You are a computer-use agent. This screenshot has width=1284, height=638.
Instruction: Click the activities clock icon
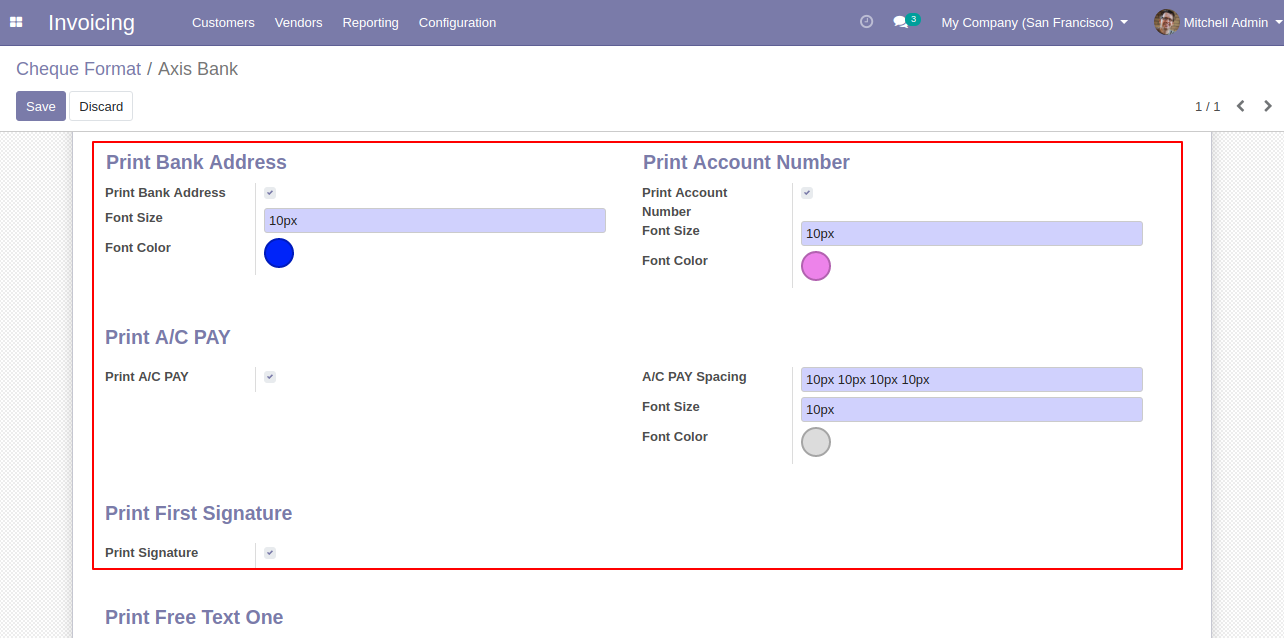click(x=866, y=22)
